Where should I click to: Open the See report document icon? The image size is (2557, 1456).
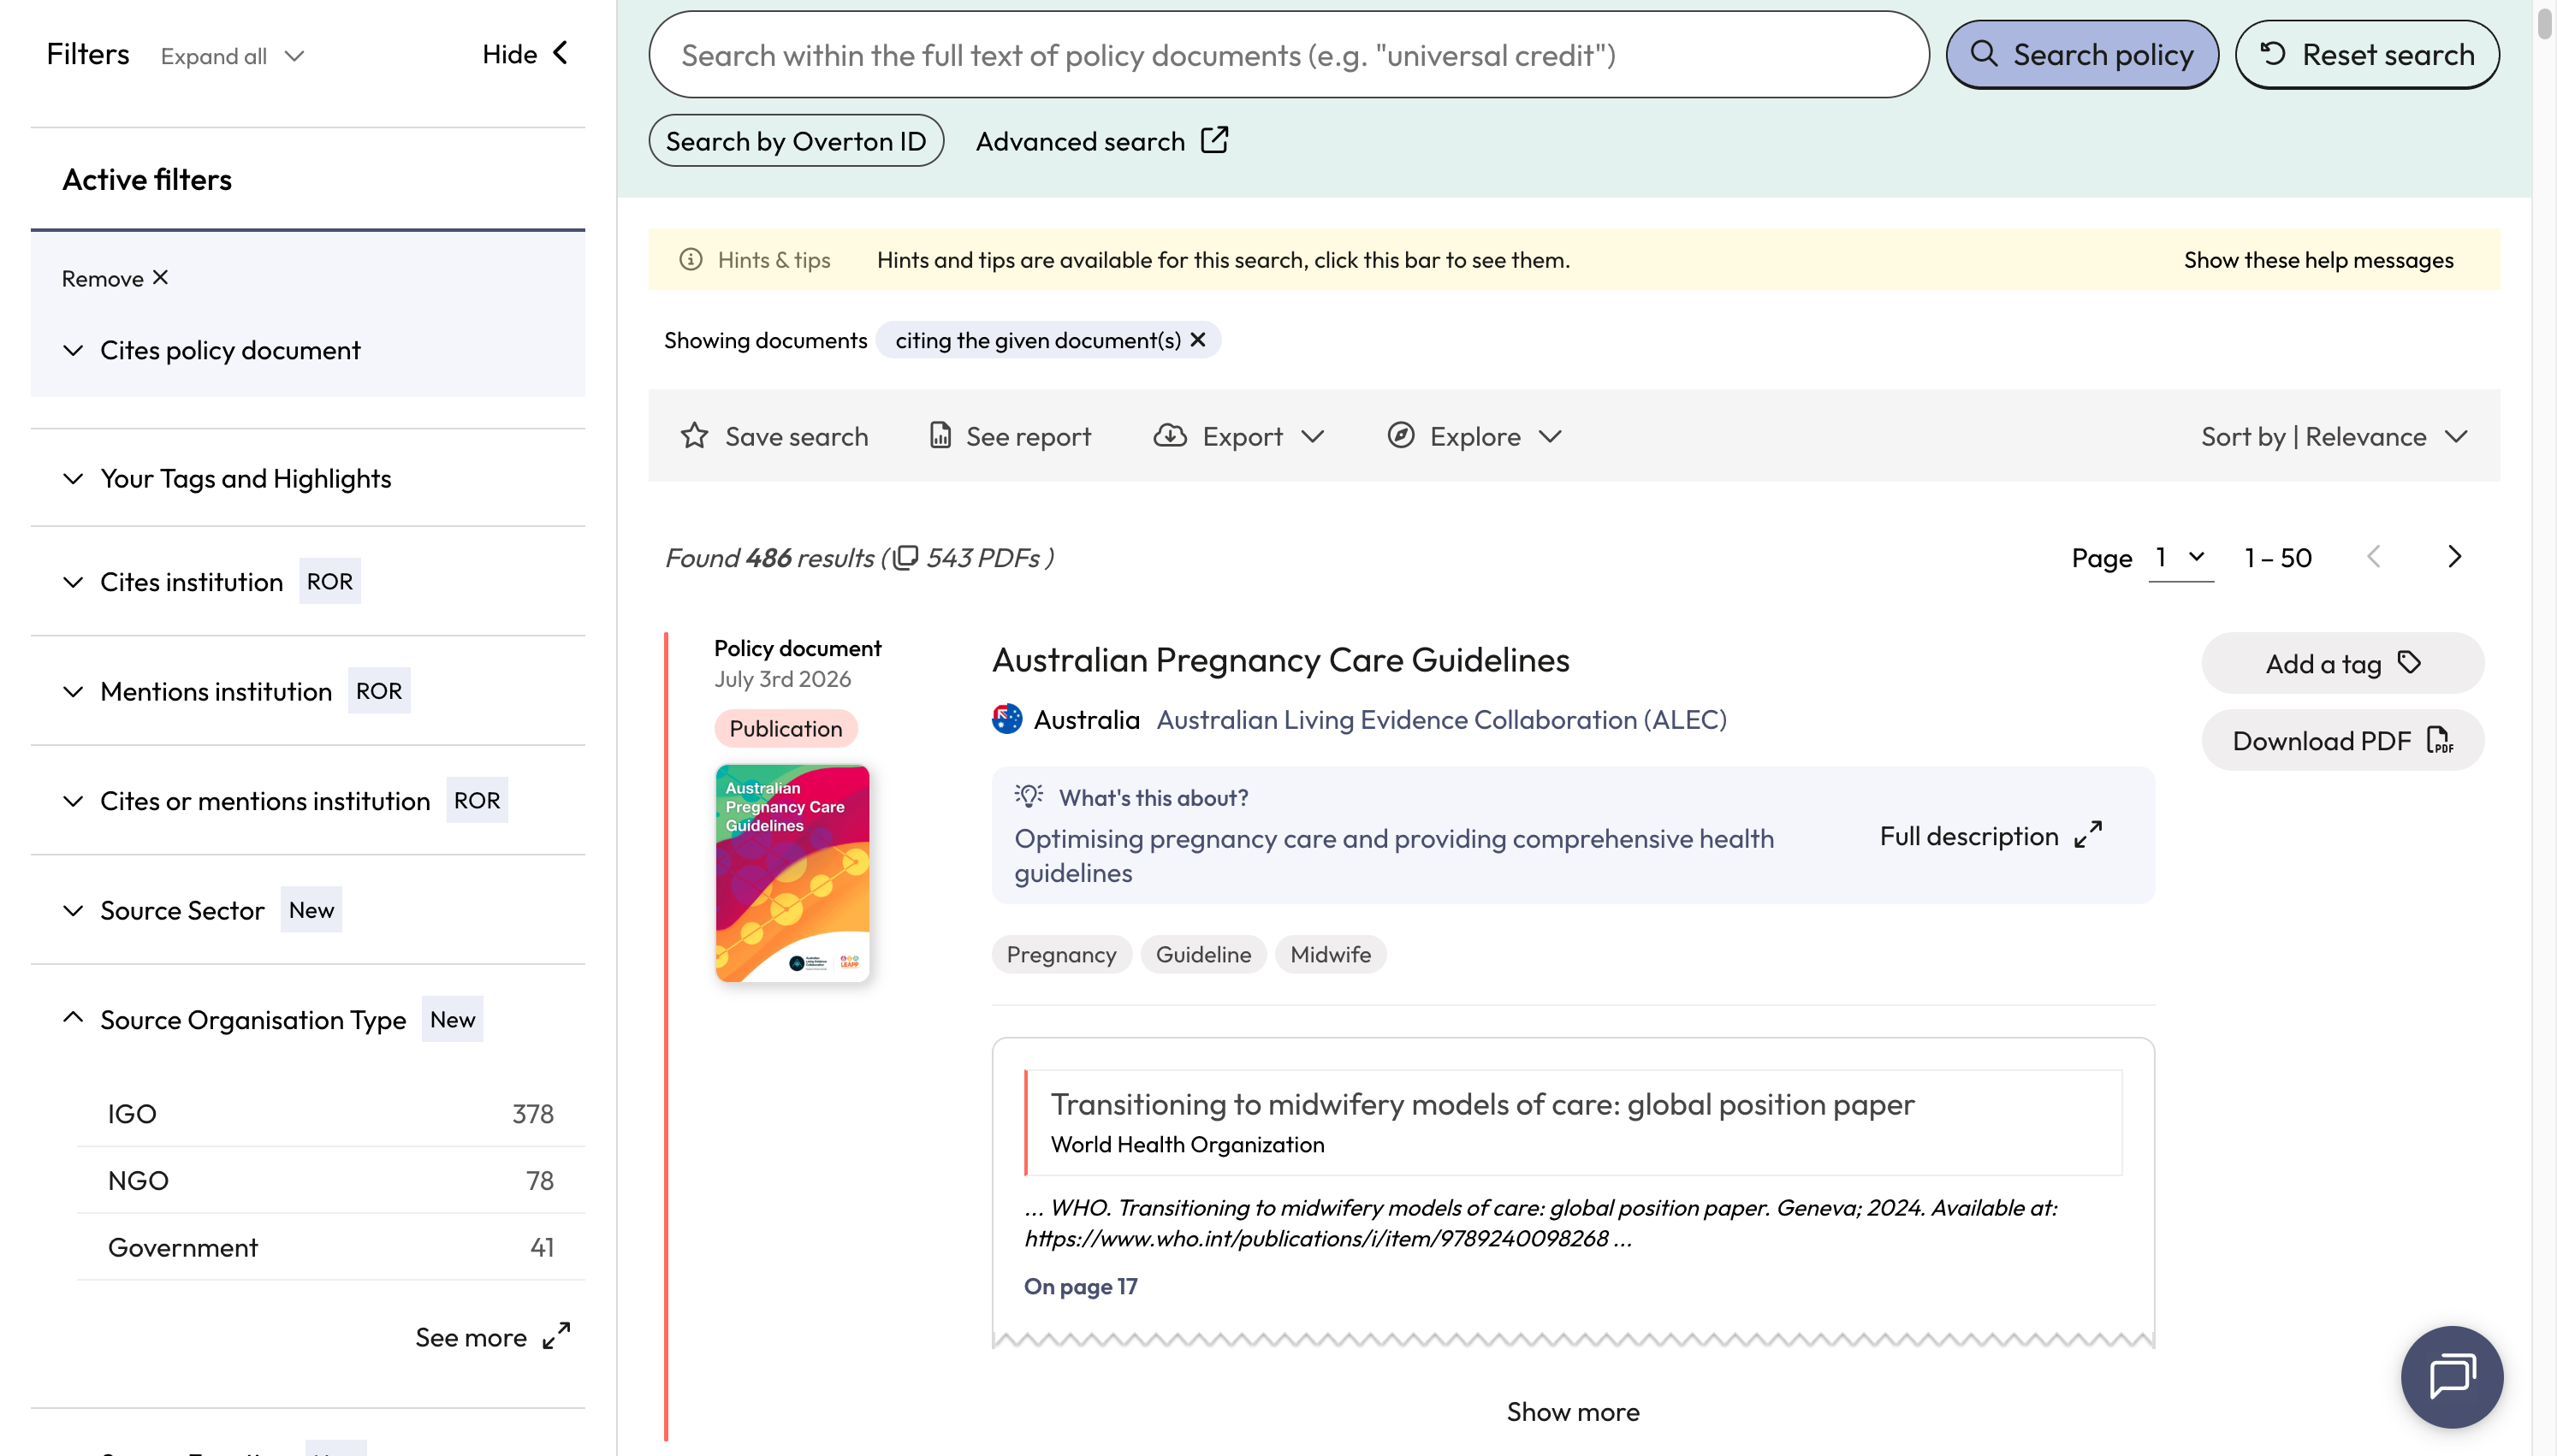click(940, 435)
